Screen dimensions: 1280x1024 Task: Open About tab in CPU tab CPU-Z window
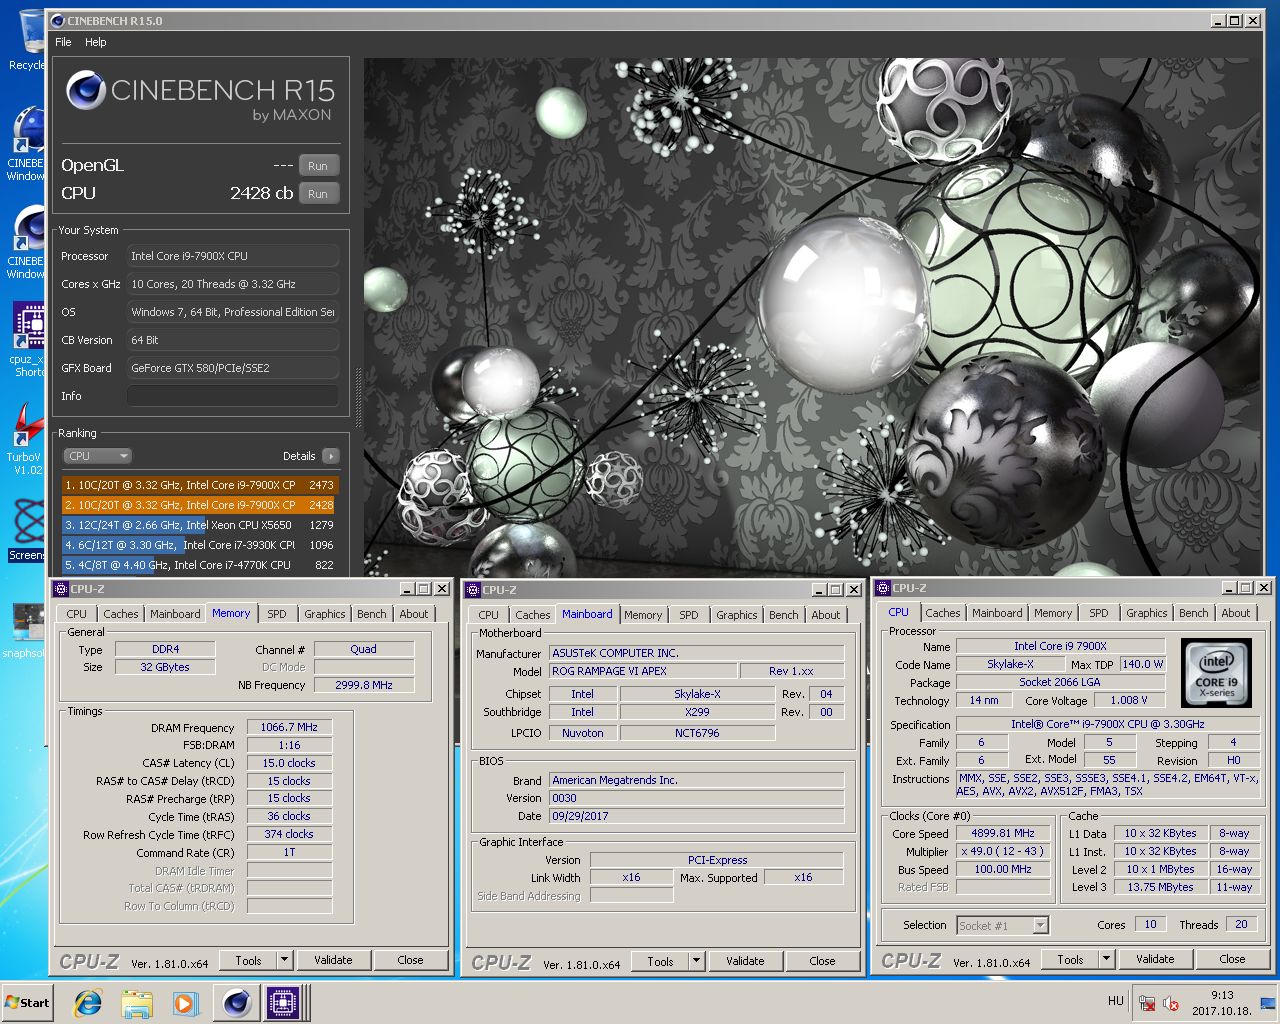(1236, 613)
